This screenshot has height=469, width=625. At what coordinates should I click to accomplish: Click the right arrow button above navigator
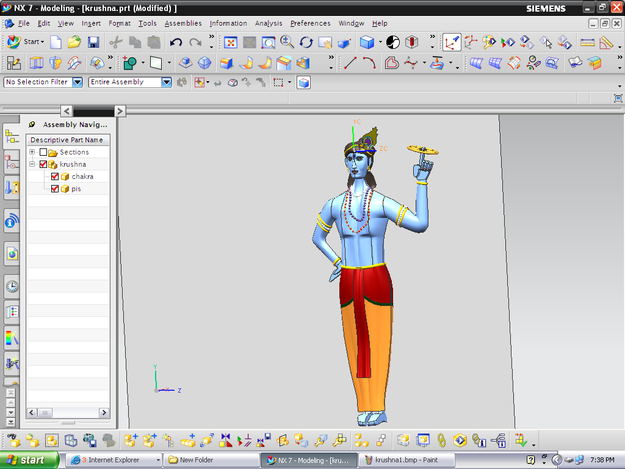pyautogui.click(x=120, y=111)
